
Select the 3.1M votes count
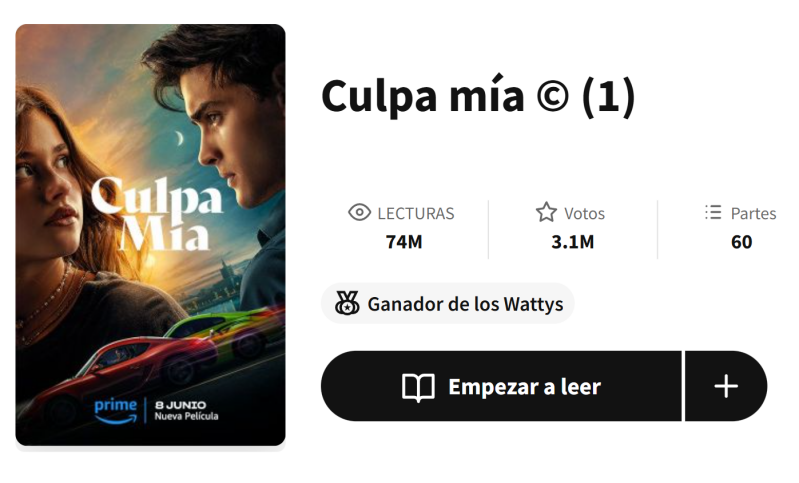click(572, 242)
